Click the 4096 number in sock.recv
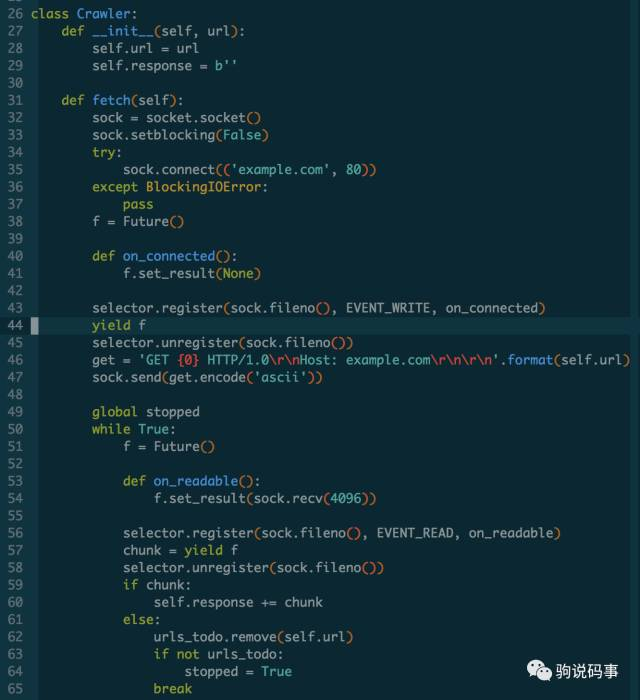 point(346,498)
